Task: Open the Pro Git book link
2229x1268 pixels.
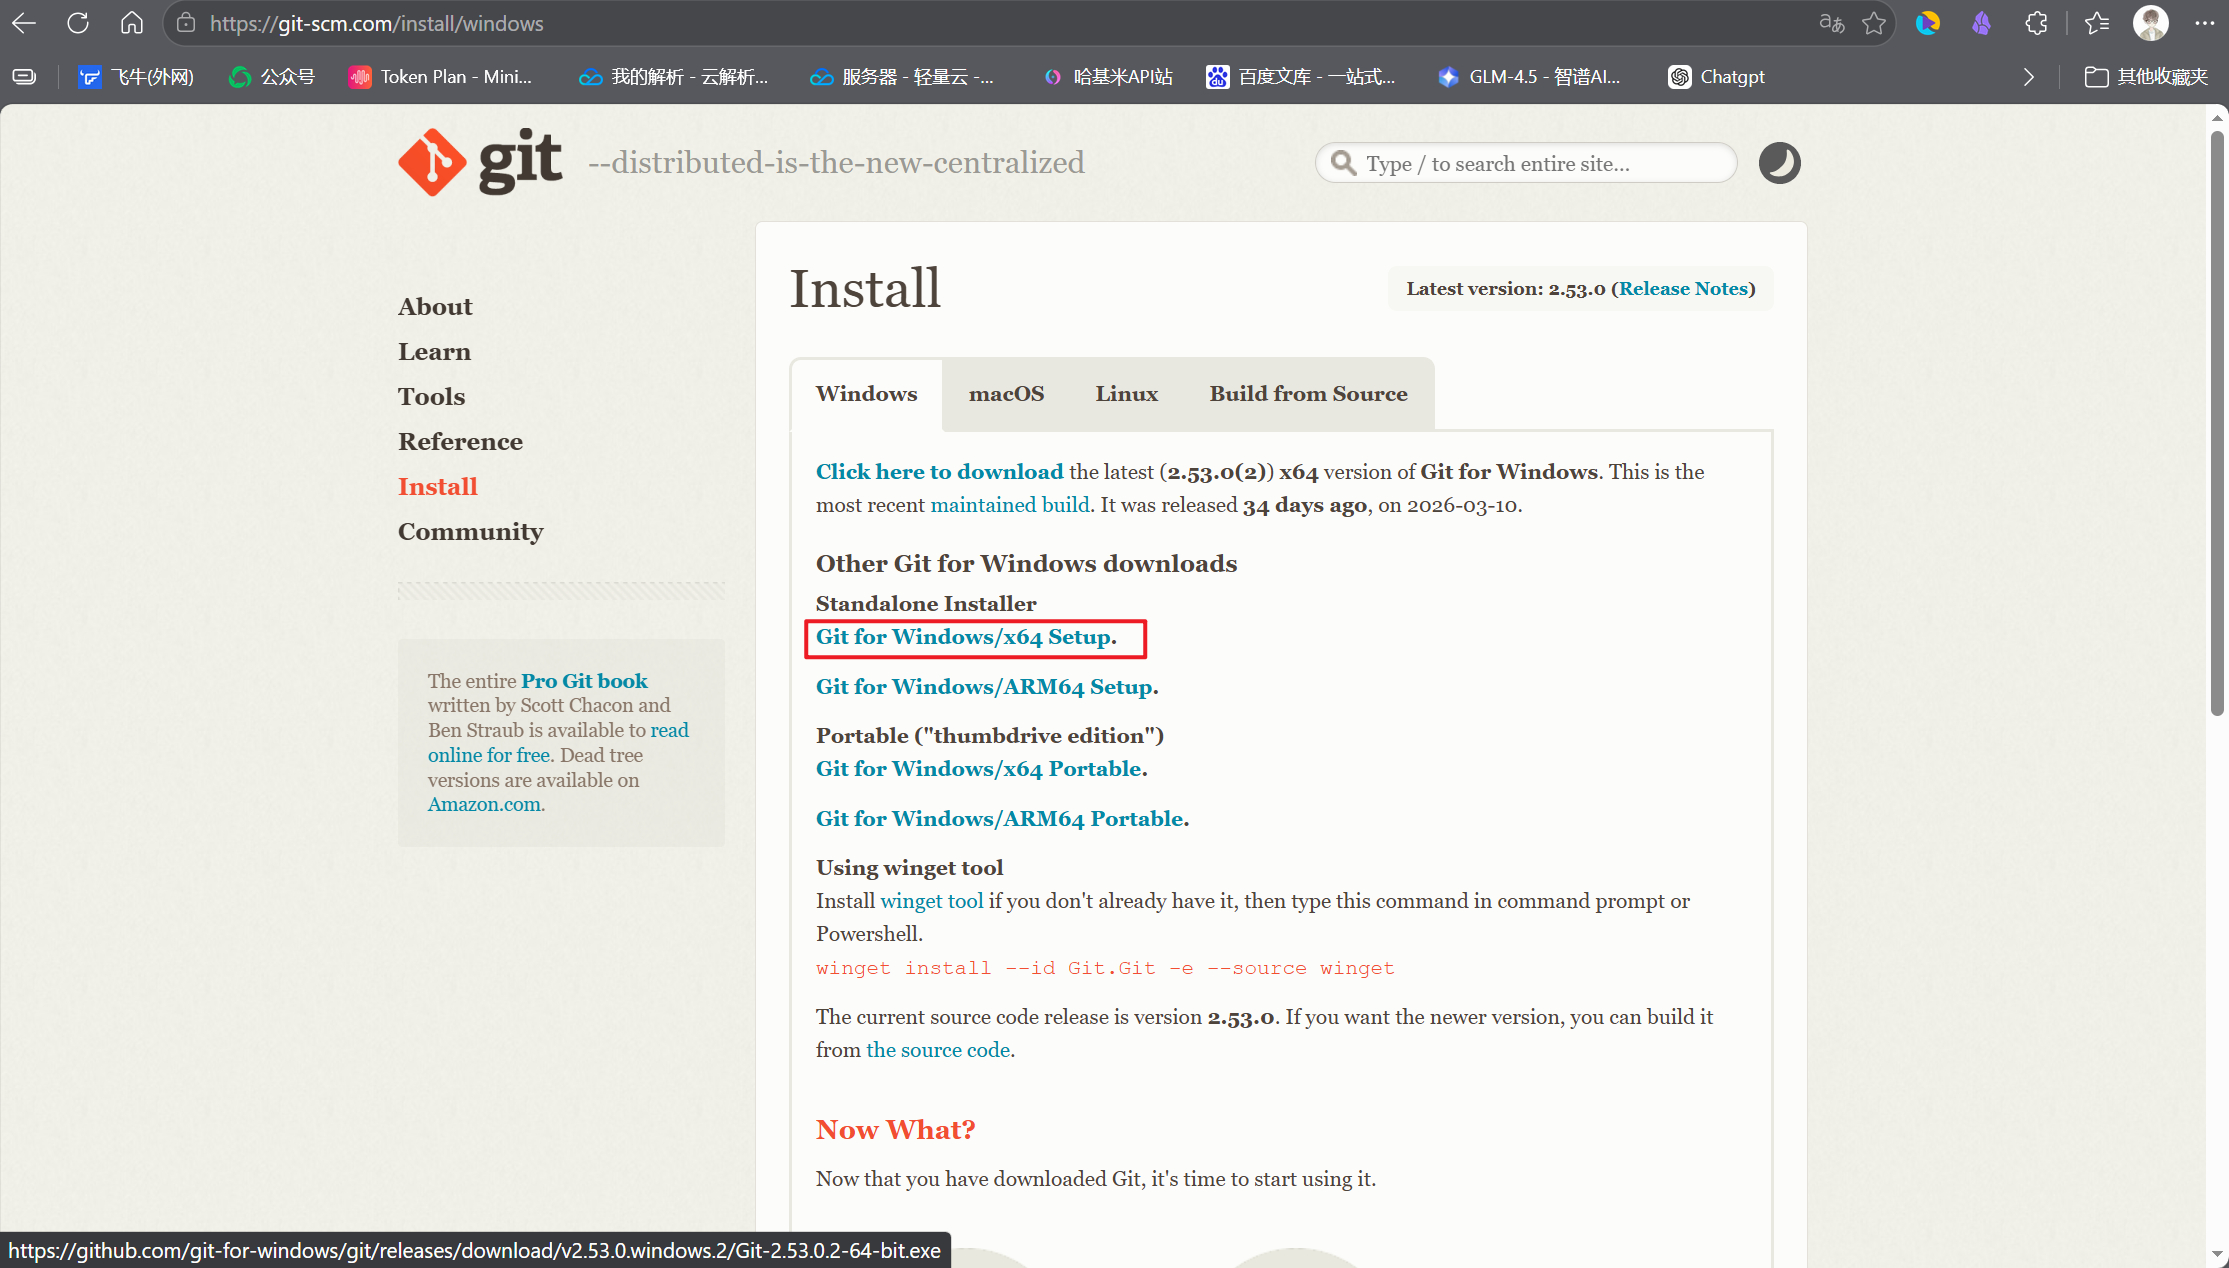Action: [x=584, y=681]
